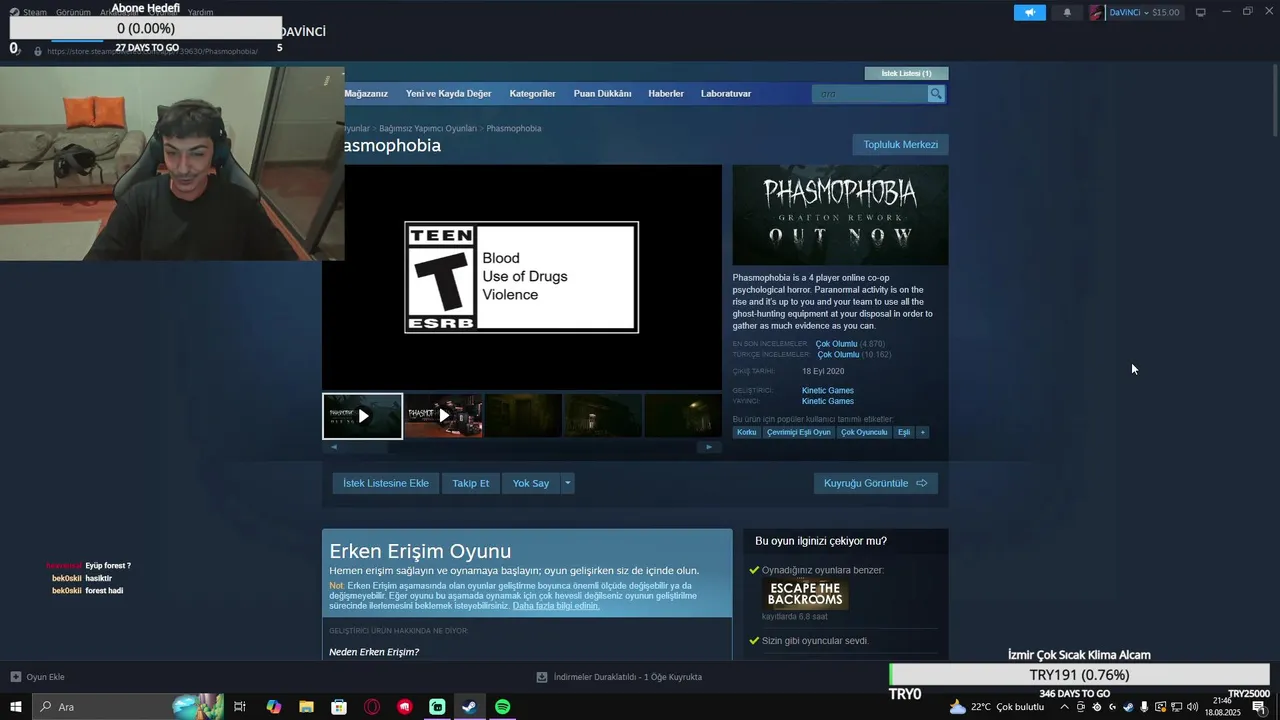The height and width of the screenshot is (720, 1280).
Task: Open the Windows notification center icon
Action: coord(1258,707)
